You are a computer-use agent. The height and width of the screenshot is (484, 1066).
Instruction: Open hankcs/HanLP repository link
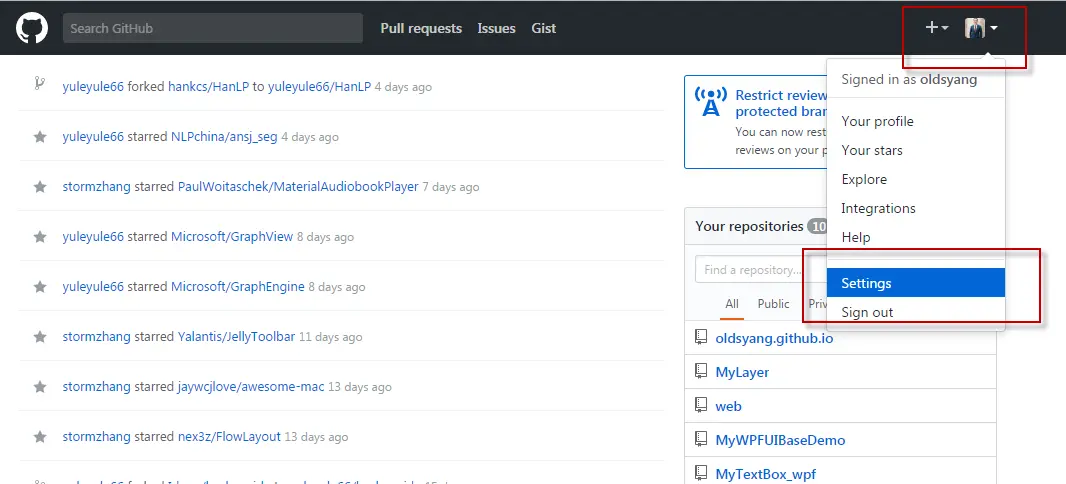(209, 86)
